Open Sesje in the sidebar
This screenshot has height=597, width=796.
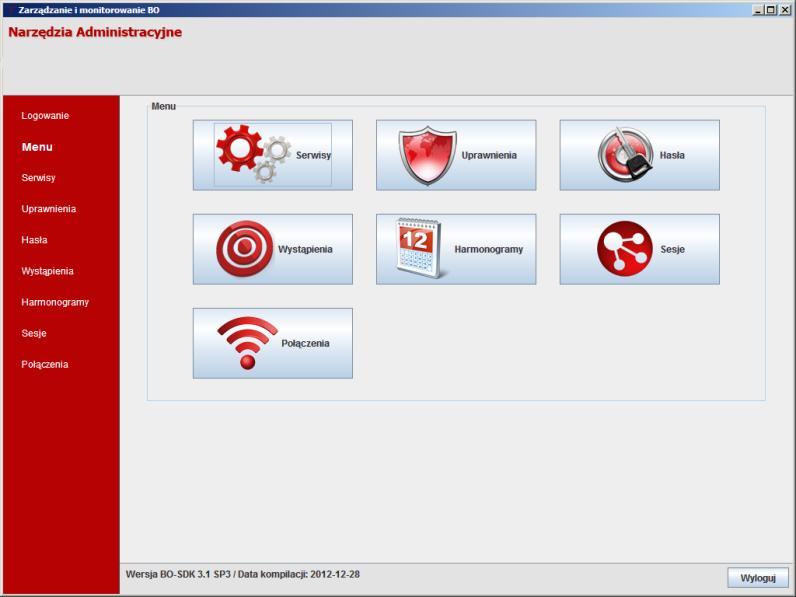pos(34,333)
